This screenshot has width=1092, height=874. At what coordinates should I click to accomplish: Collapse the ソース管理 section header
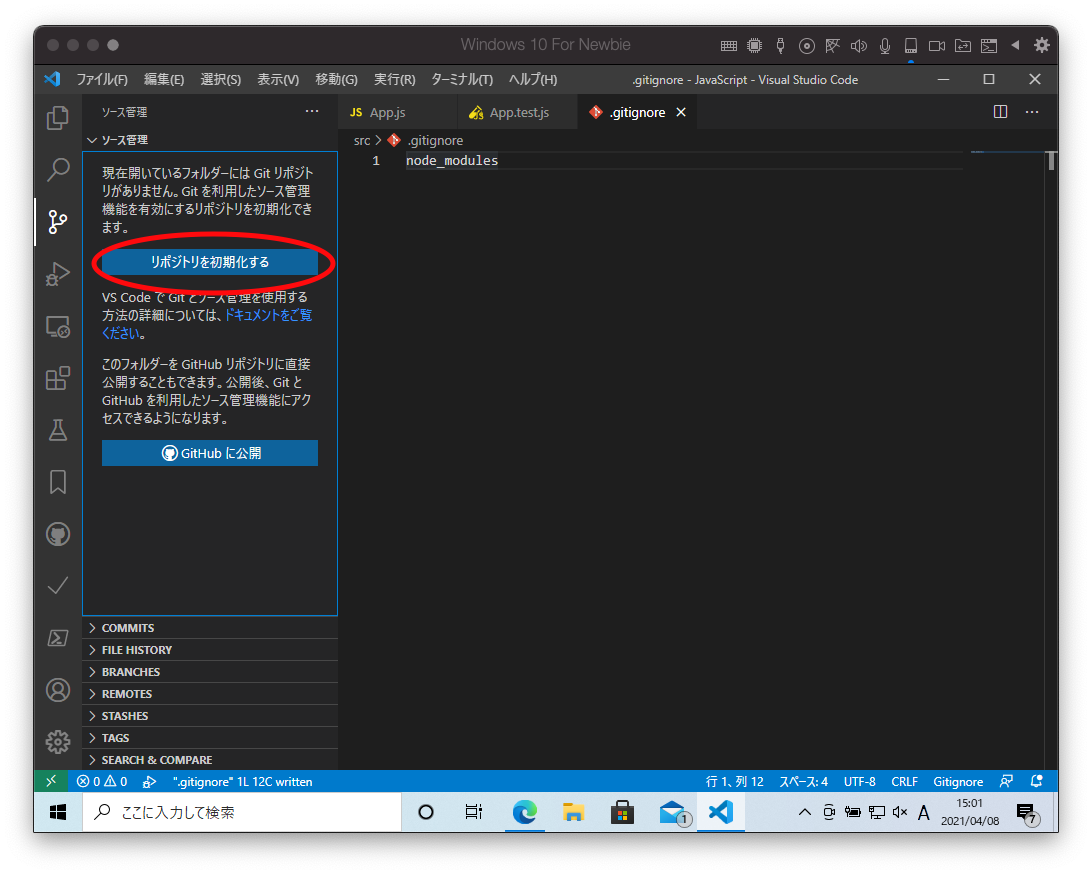[x=210, y=140]
